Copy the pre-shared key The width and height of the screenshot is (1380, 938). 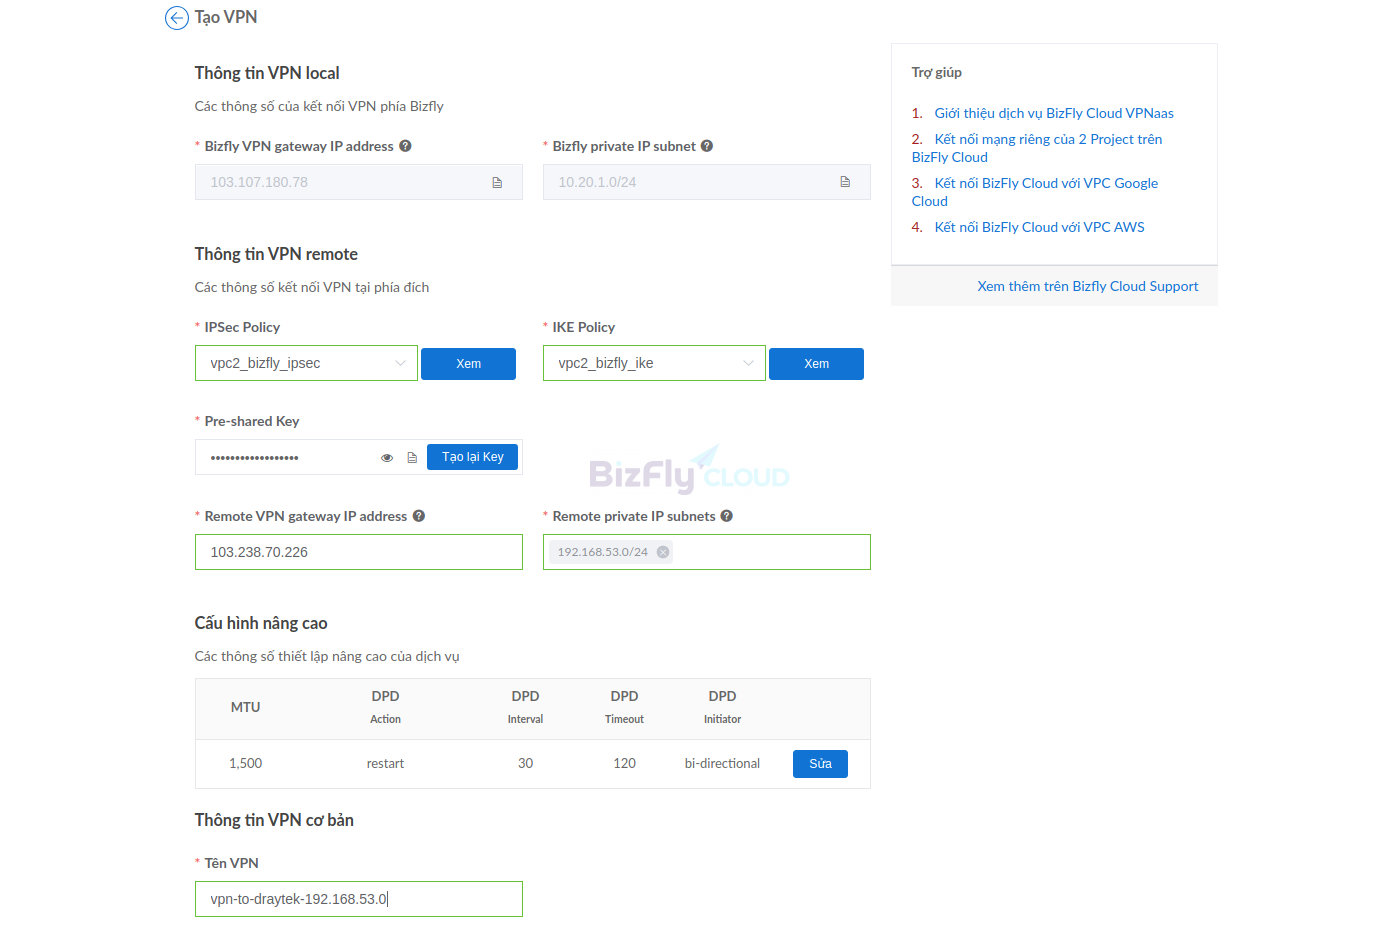pos(412,458)
